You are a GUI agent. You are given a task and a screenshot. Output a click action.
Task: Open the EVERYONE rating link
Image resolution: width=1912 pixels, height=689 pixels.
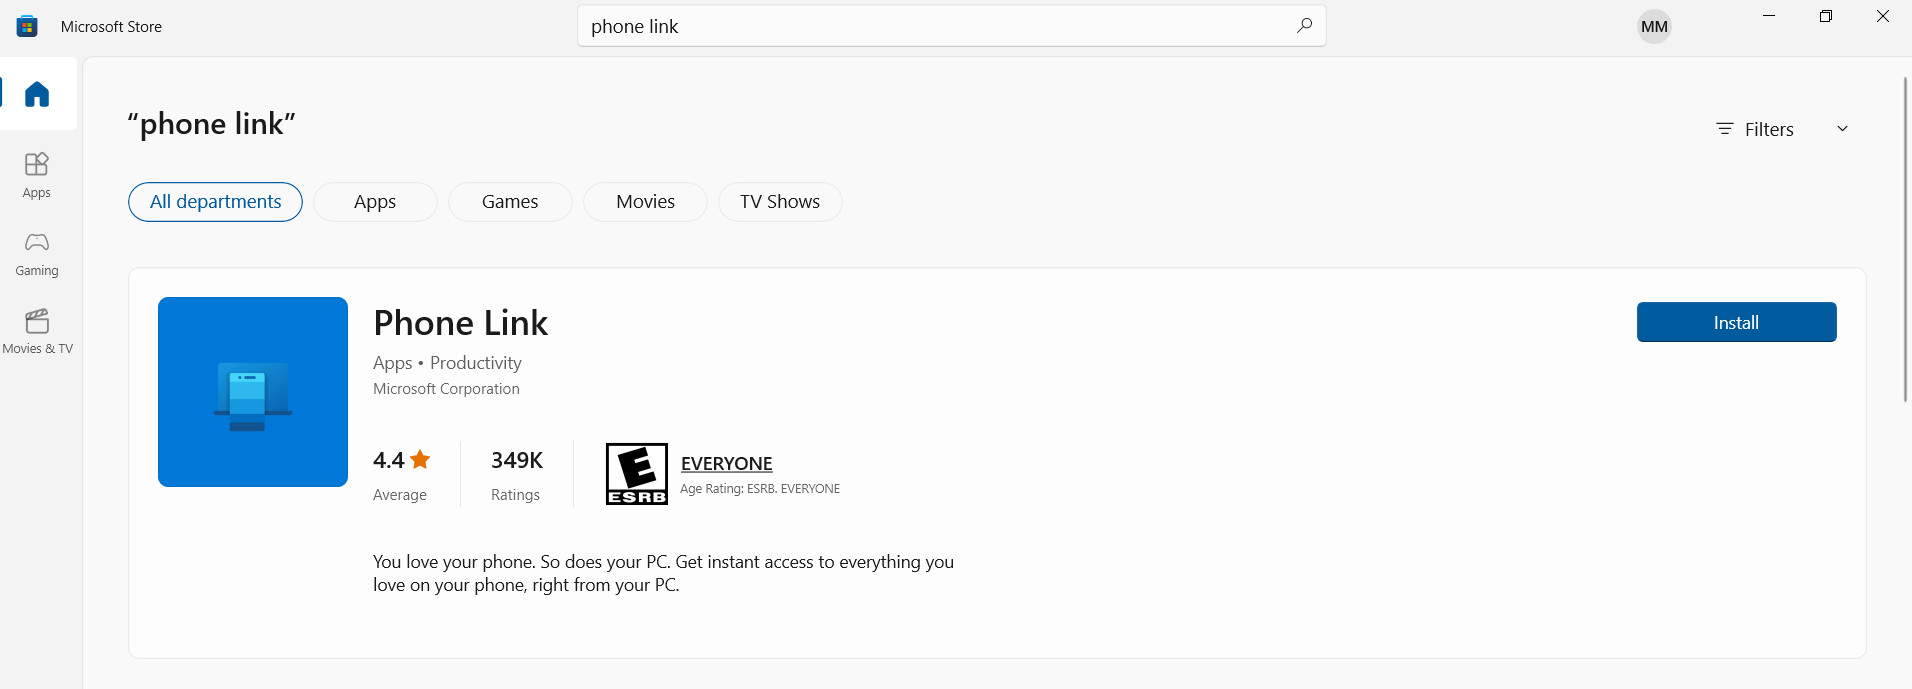[727, 464]
